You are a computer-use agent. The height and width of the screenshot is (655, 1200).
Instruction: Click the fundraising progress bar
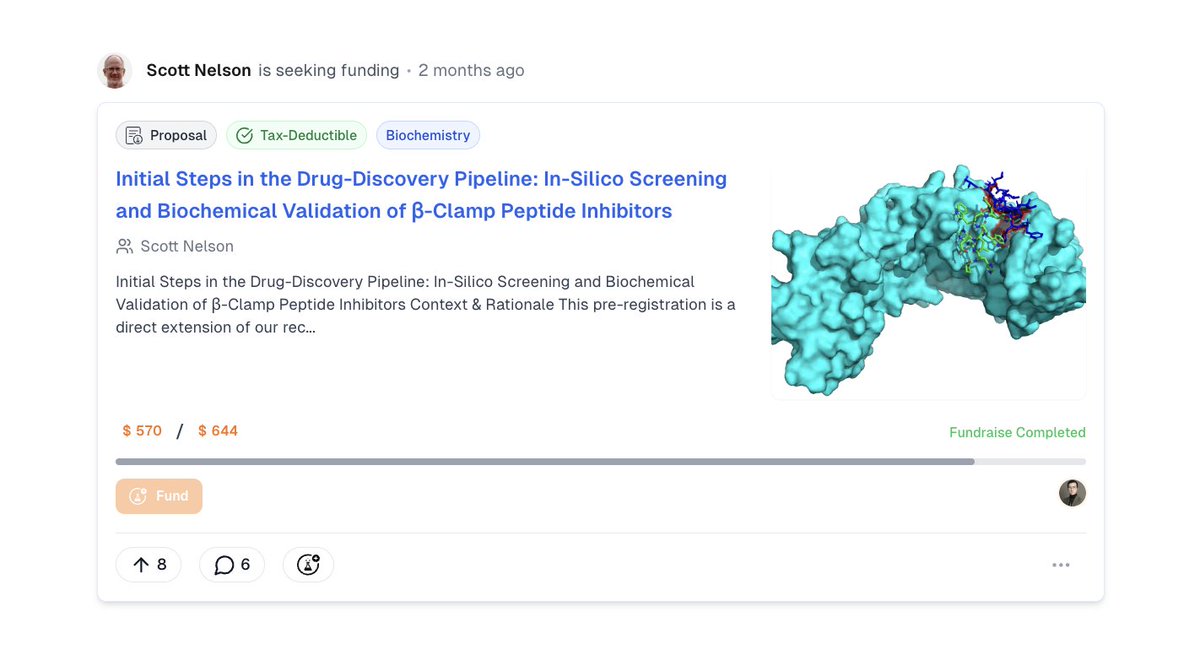coord(601,461)
